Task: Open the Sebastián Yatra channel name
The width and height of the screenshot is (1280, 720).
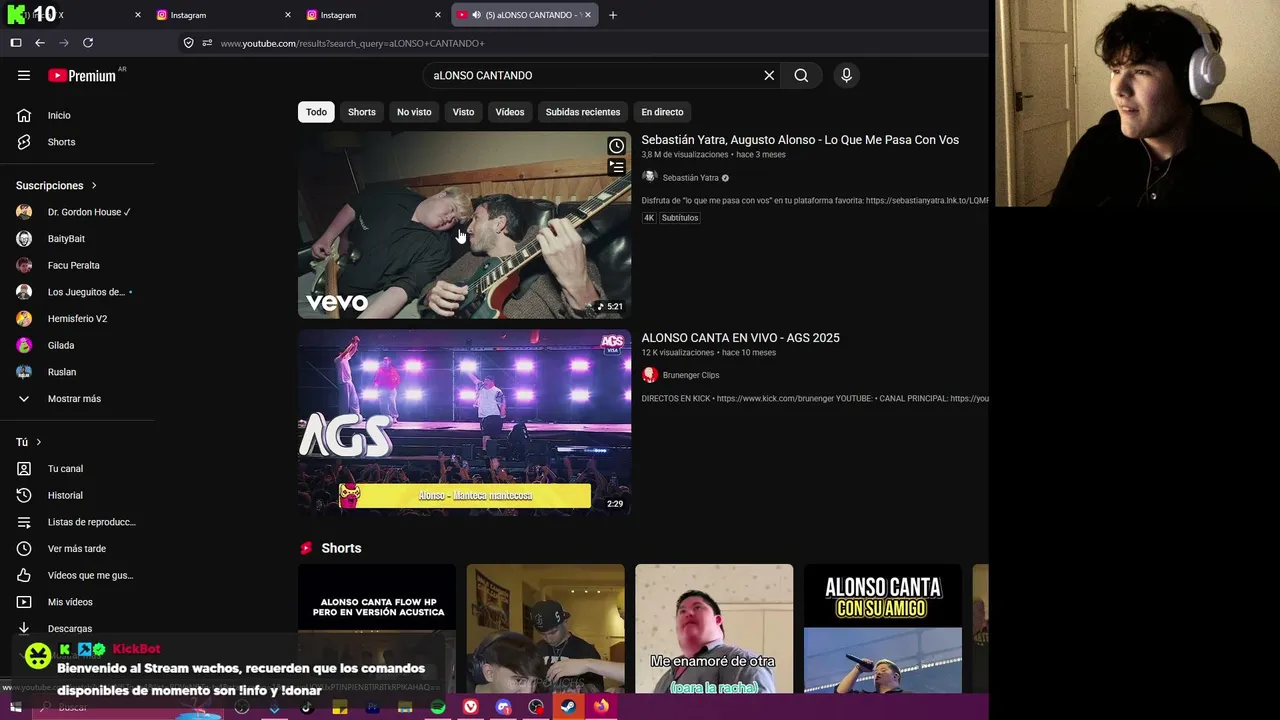Action: click(691, 178)
